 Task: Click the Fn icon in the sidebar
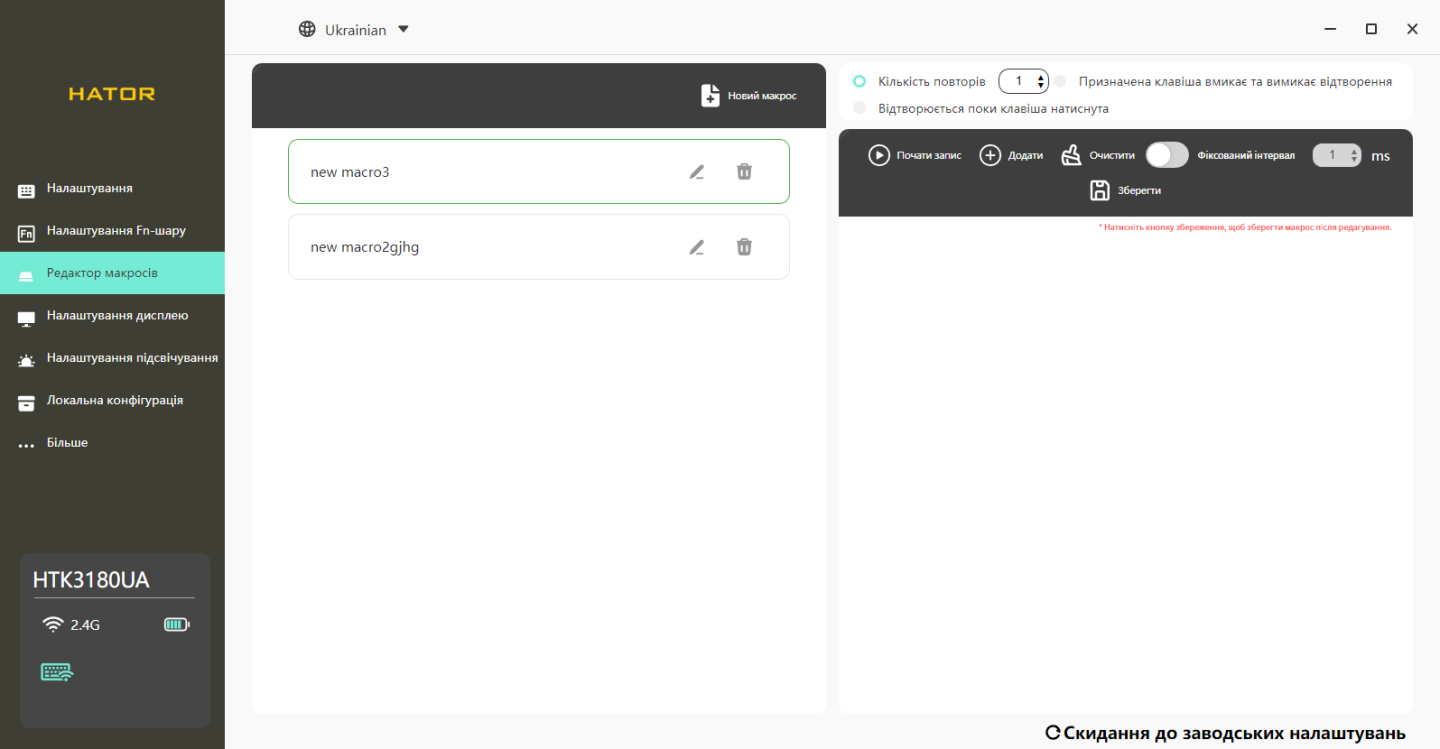[26, 233]
